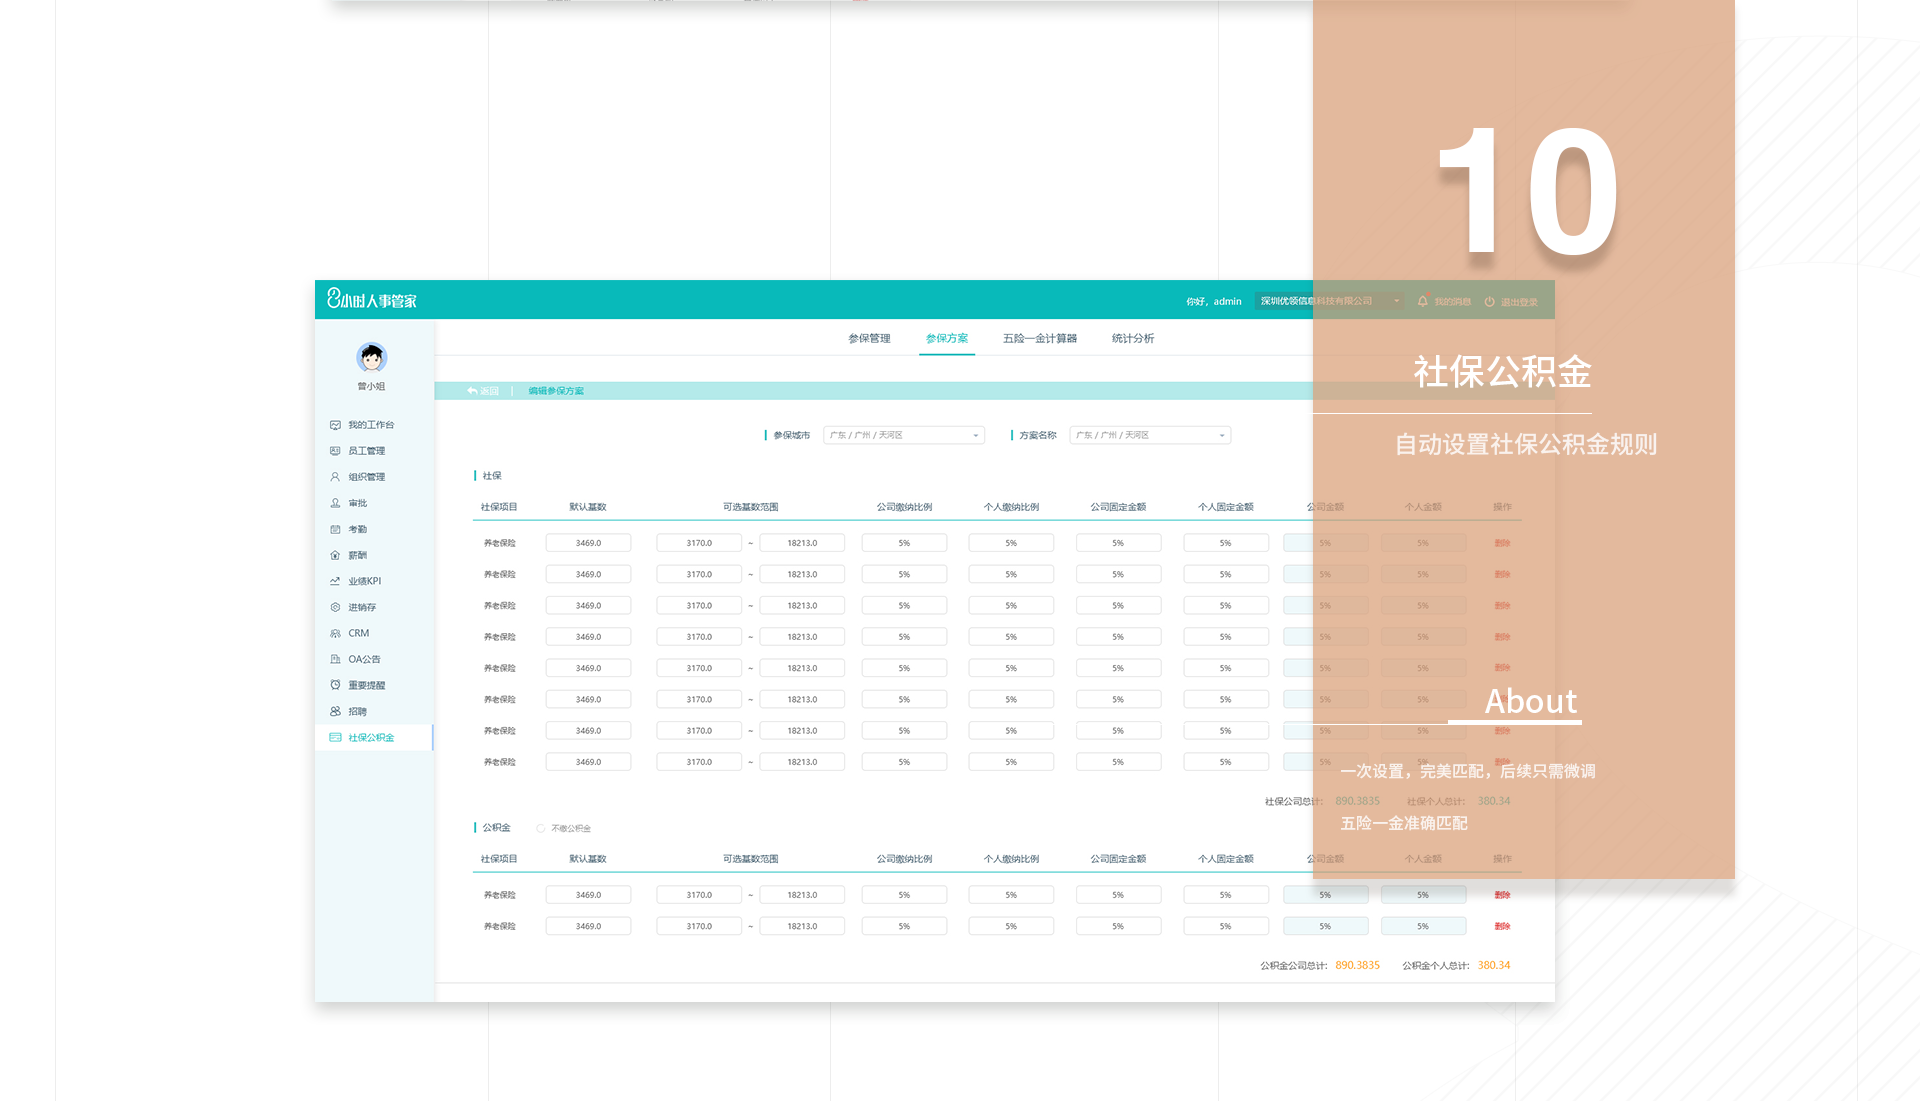Open 我的工作台 in the sidebar
The height and width of the screenshot is (1101, 1920).
point(370,425)
